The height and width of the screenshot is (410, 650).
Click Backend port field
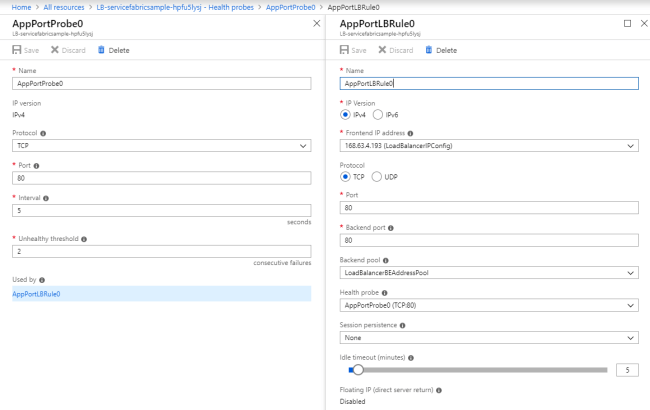coord(489,240)
